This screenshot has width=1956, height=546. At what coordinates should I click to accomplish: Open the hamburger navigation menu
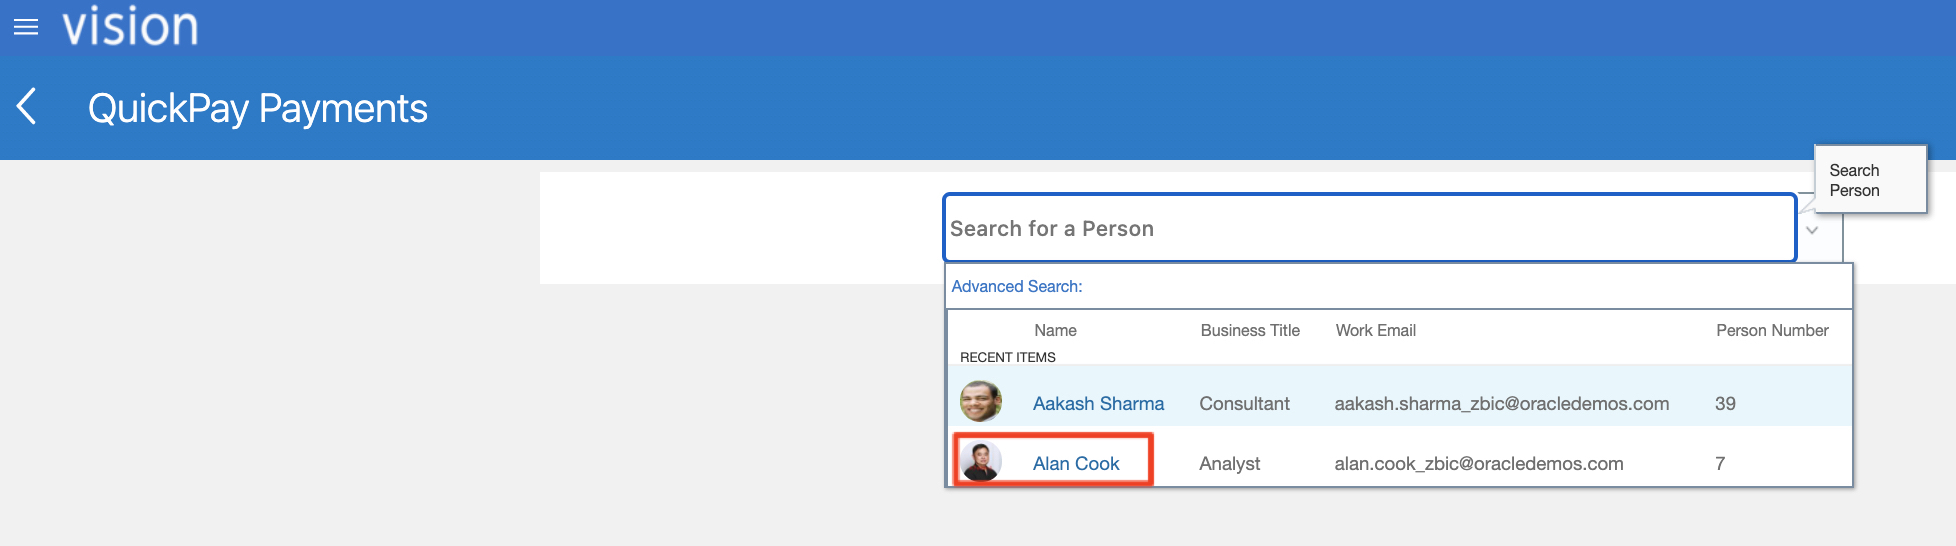tap(26, 27)
